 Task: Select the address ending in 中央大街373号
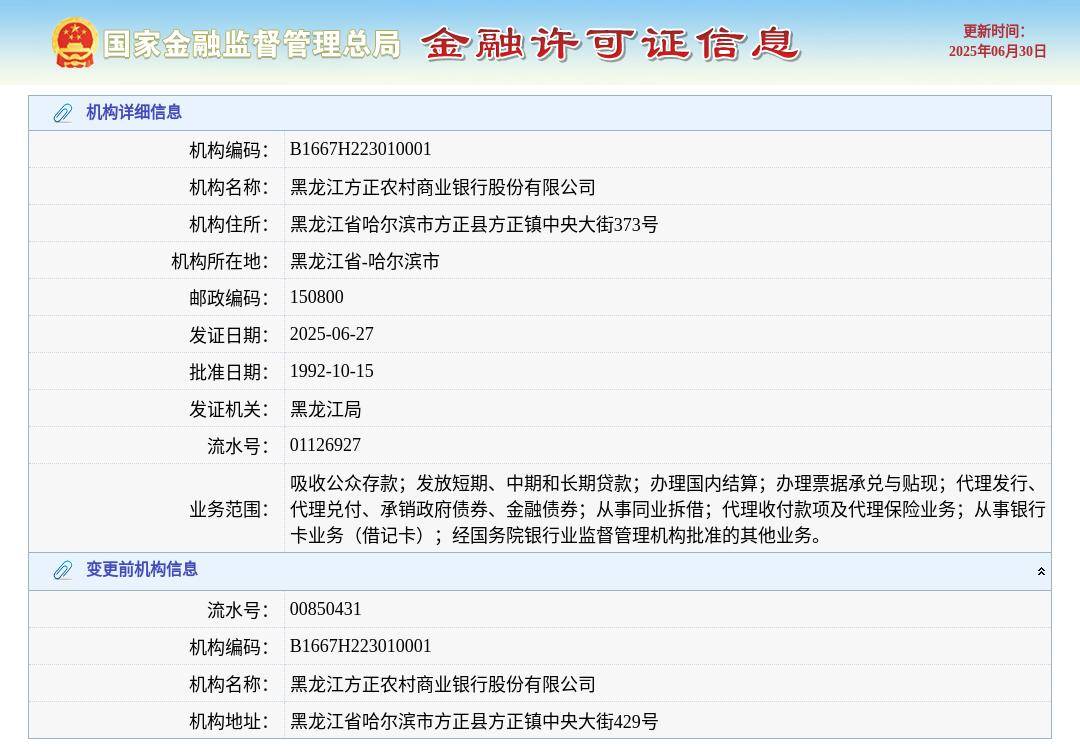tap(474, 224)
